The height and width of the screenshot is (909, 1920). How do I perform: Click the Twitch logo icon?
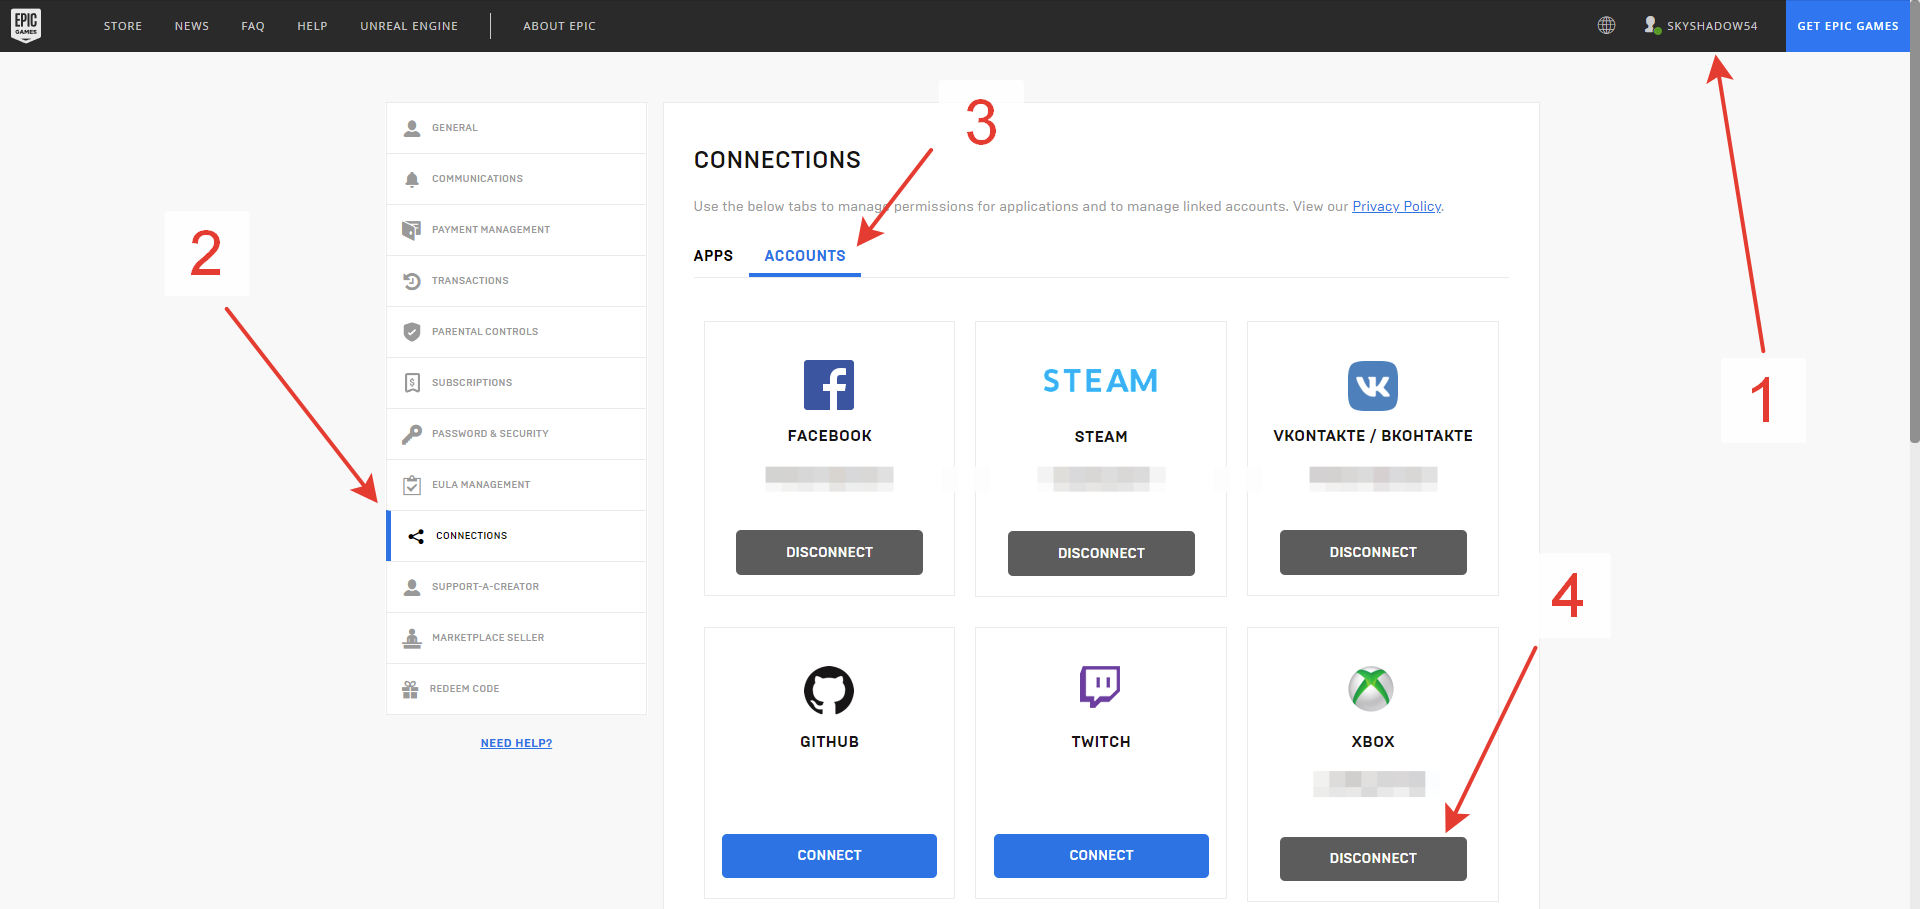tap(1100, 687)
